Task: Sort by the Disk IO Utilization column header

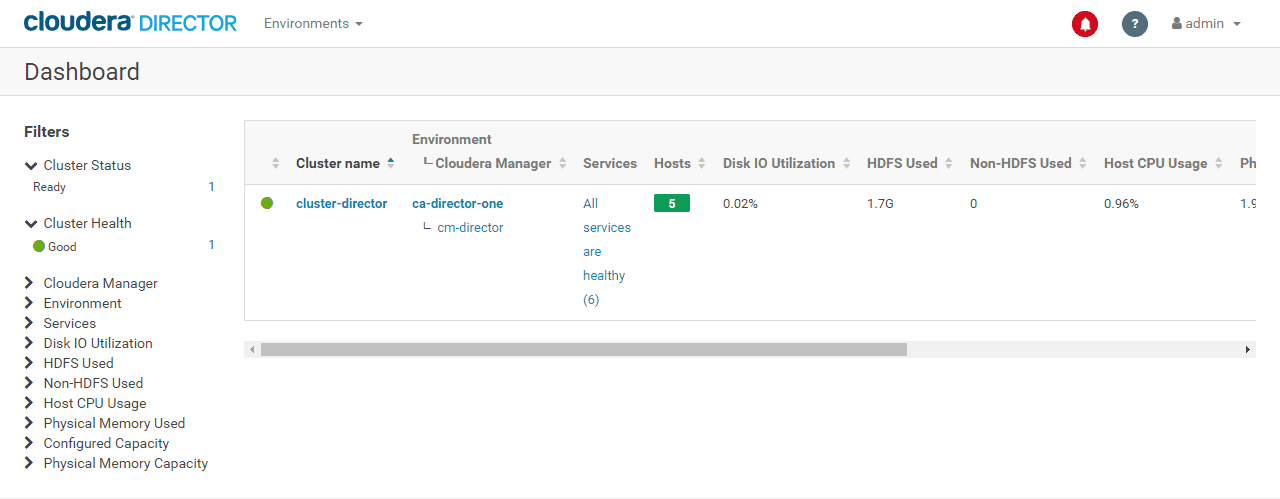Action: [779, 163]
